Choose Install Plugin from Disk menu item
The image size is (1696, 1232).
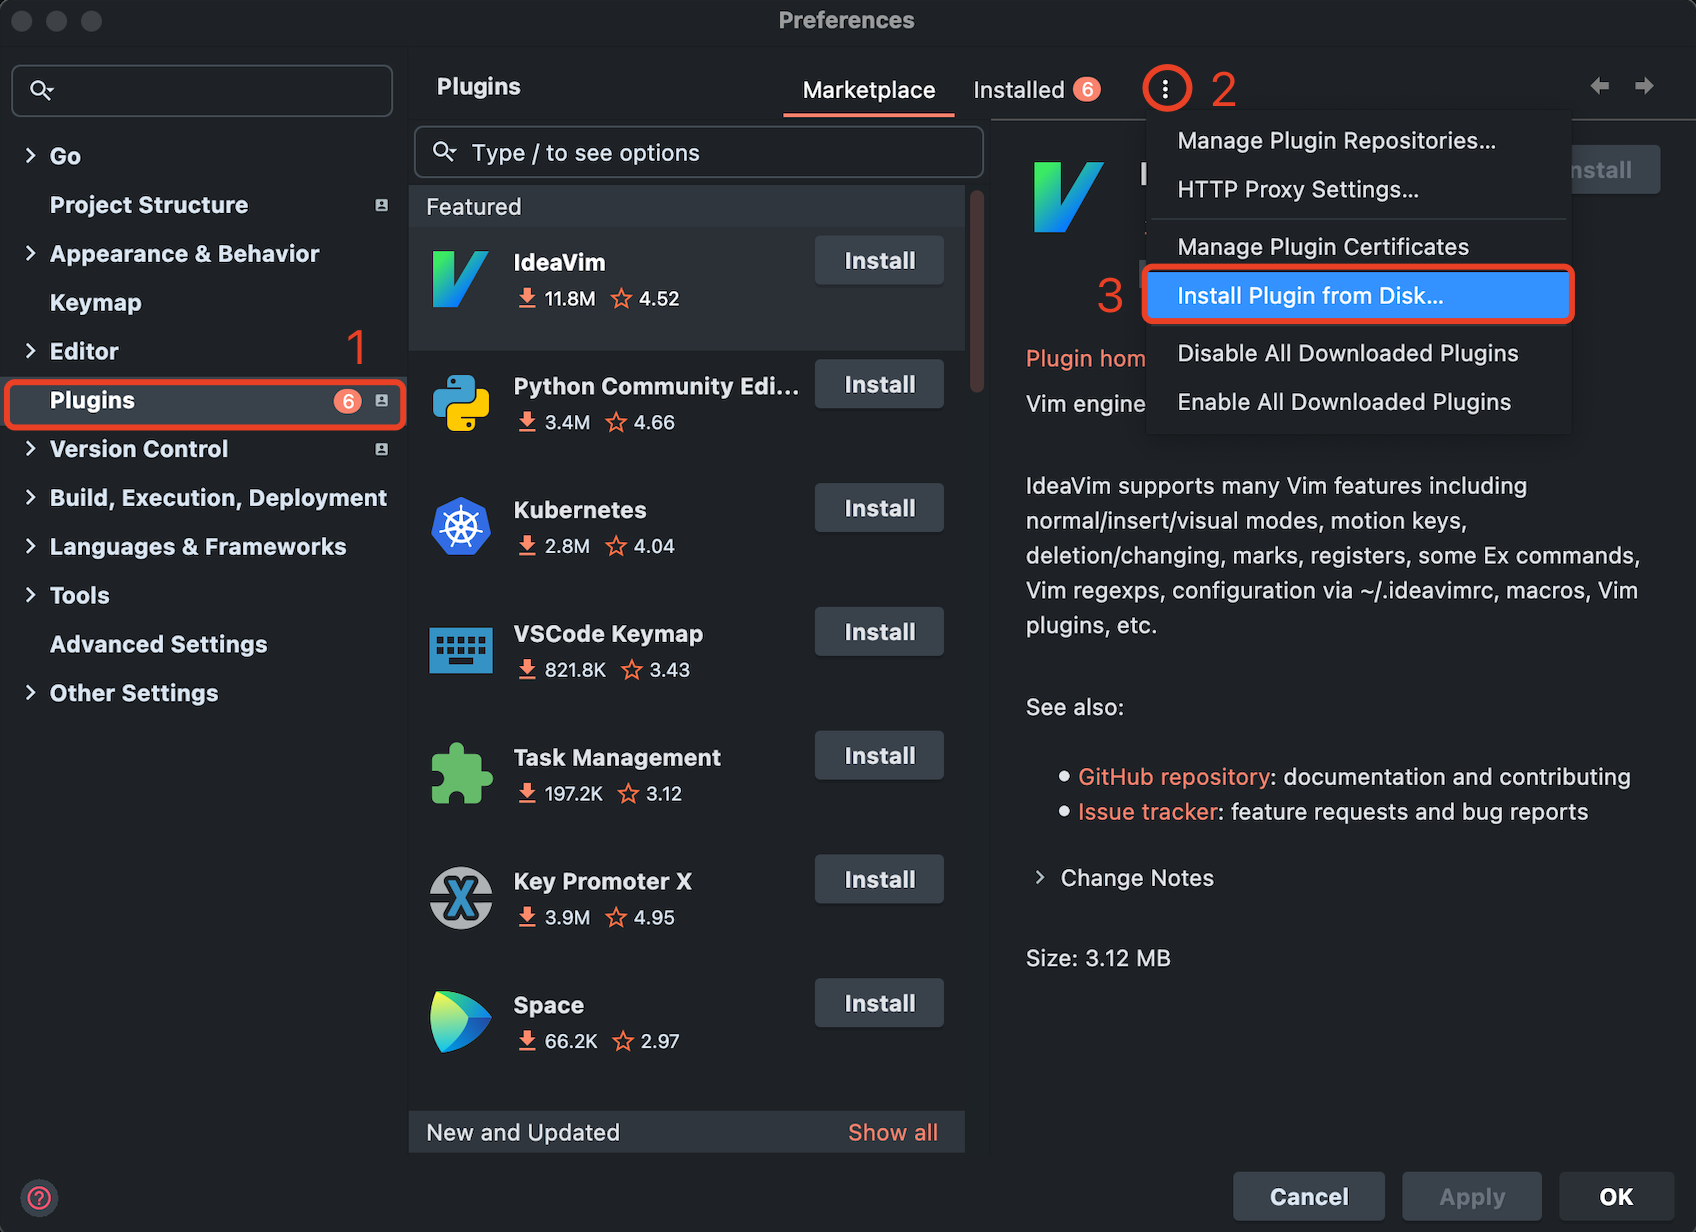(x=1310, y=296)
